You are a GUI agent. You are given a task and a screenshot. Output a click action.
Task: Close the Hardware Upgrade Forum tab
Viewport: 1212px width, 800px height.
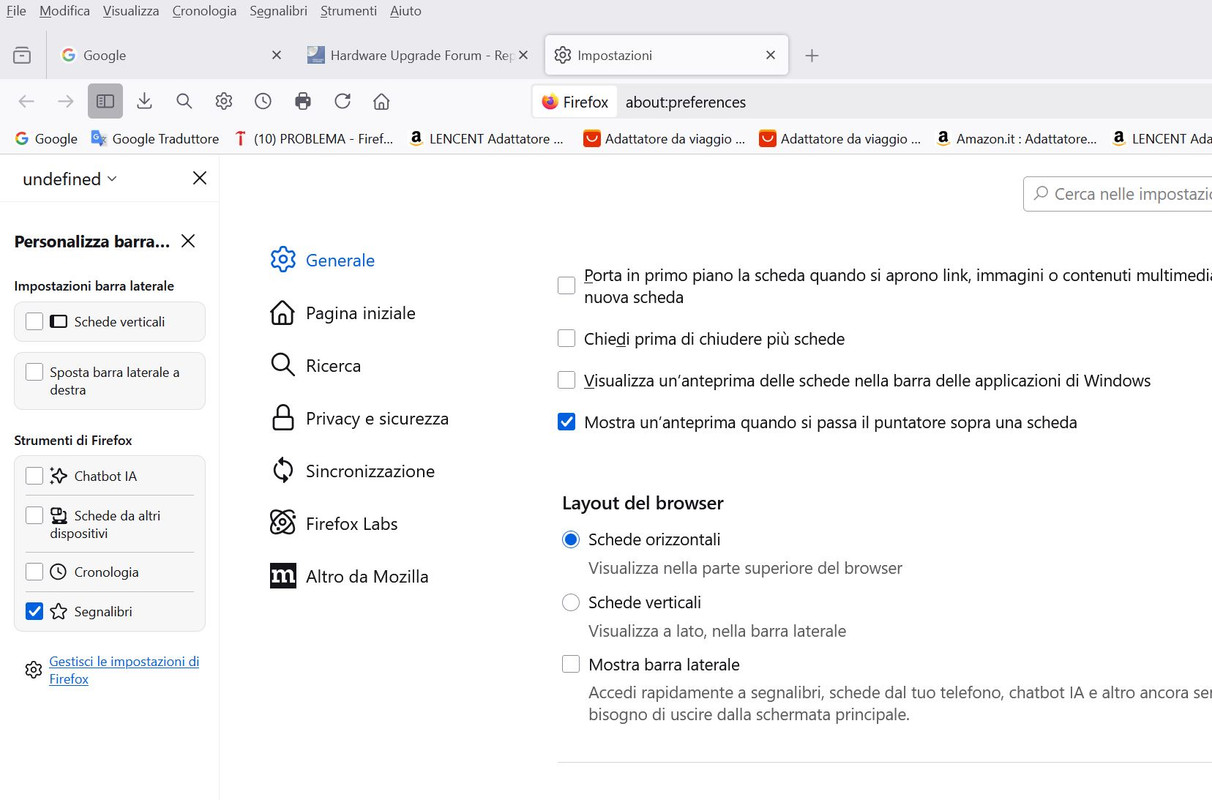coord(523,55)
